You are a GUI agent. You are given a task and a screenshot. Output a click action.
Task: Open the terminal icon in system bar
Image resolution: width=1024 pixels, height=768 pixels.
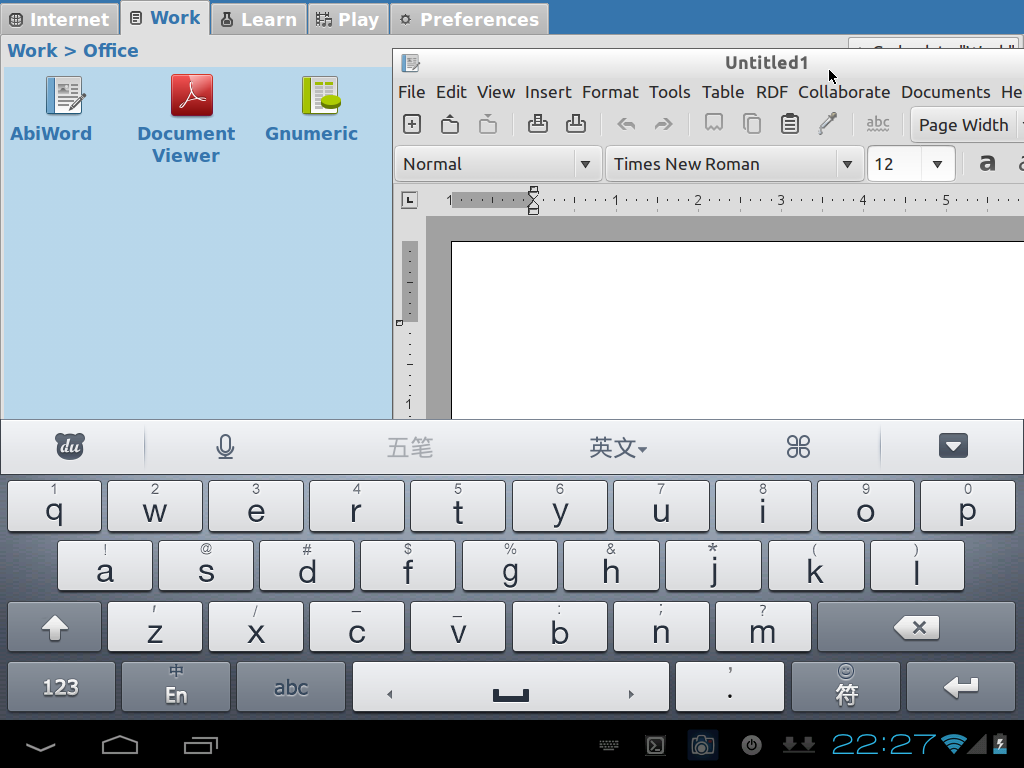655,745
